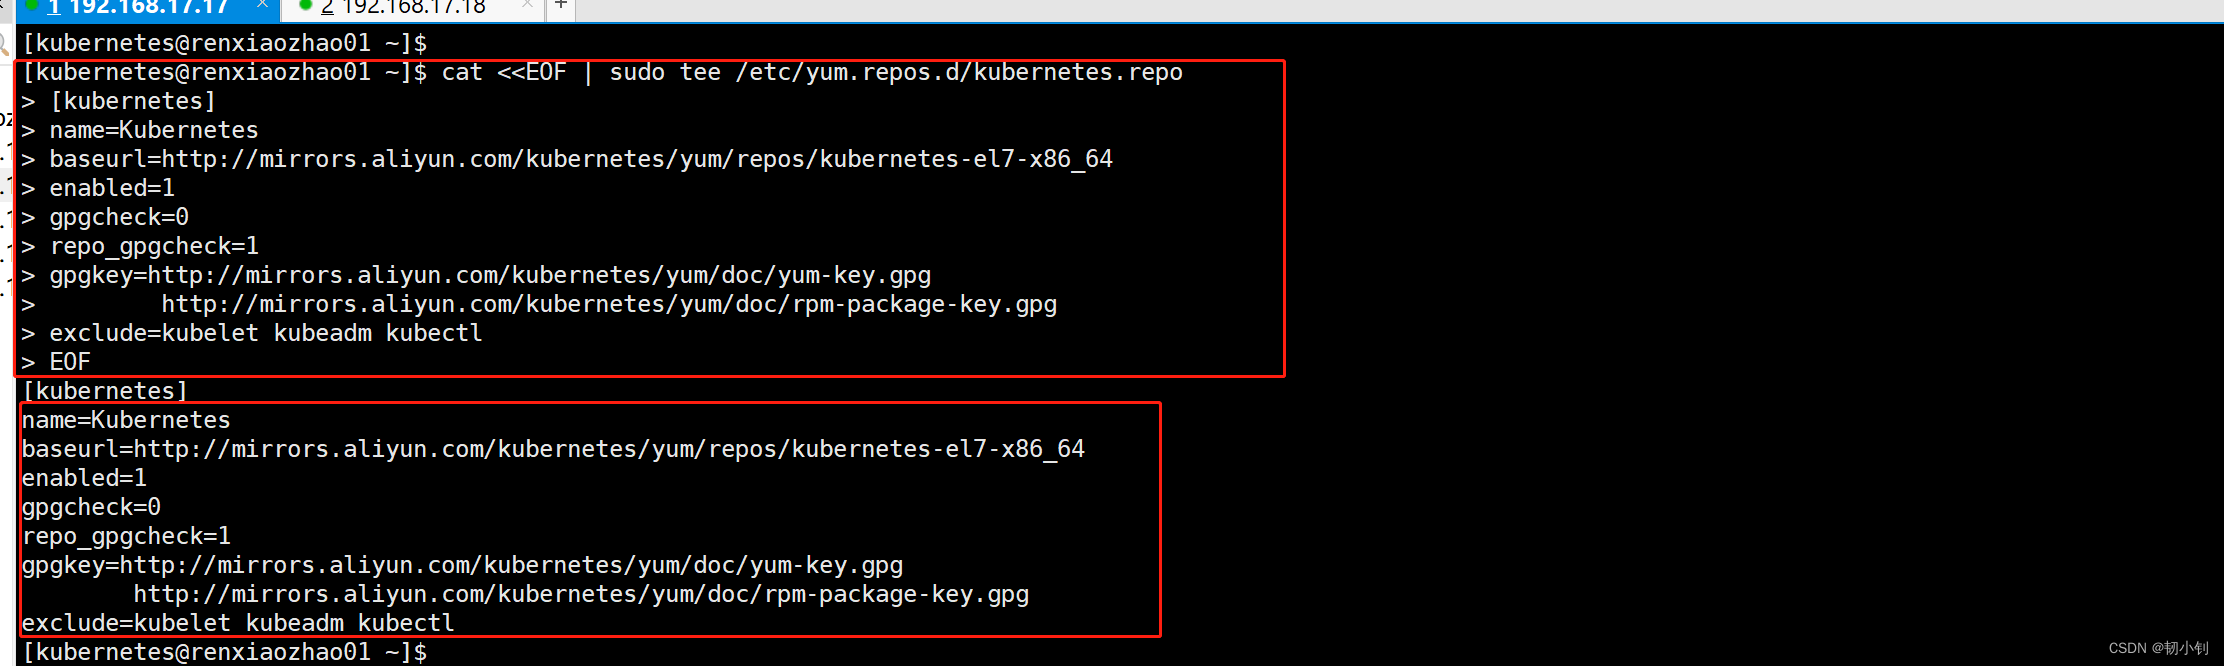Click the output line 'exclude=kubelet kubeadm kubectl'
This screenshot has height=666, width=2224.
(238, 623)
